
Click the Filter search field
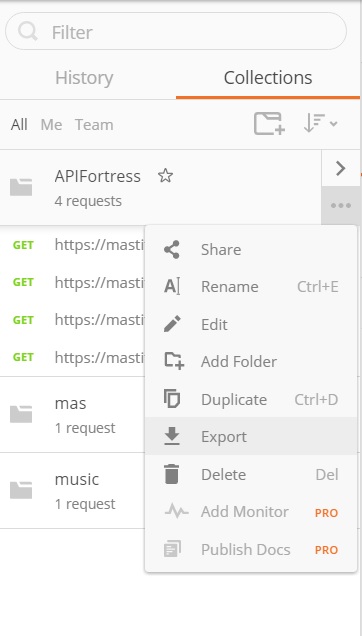pos(176,32)
